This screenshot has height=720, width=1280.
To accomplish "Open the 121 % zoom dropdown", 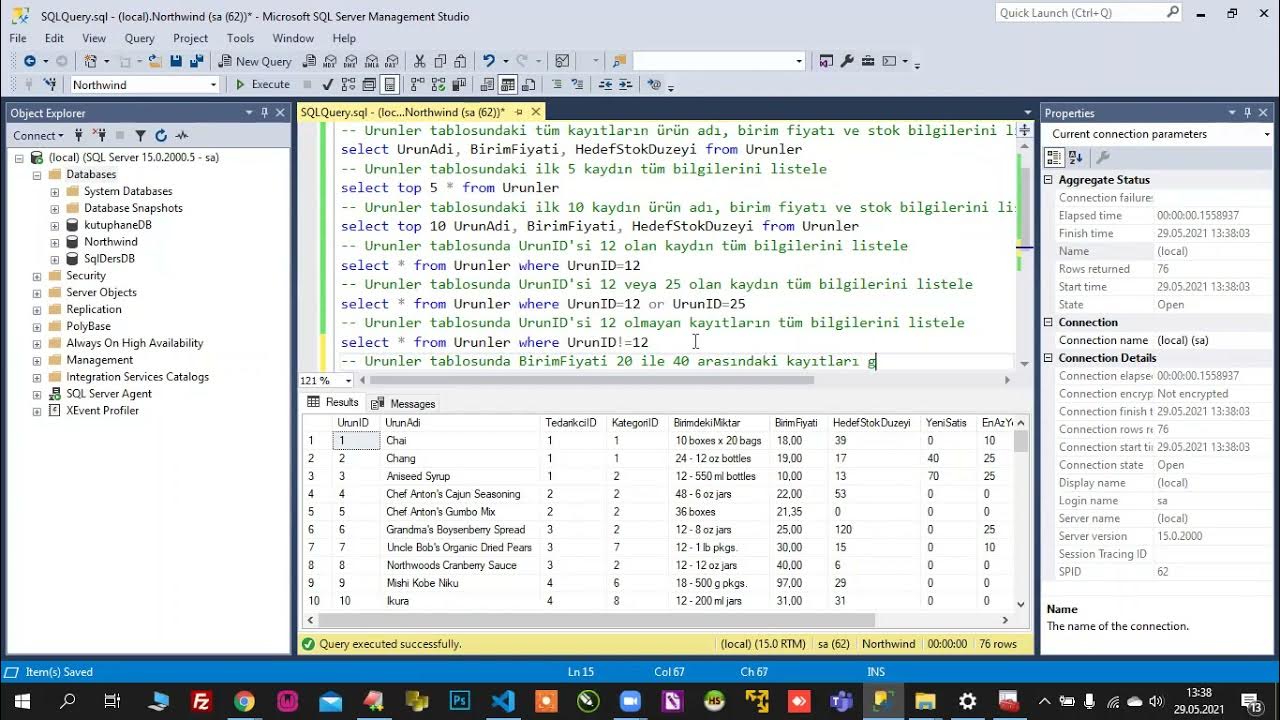I will click(348, 380).
